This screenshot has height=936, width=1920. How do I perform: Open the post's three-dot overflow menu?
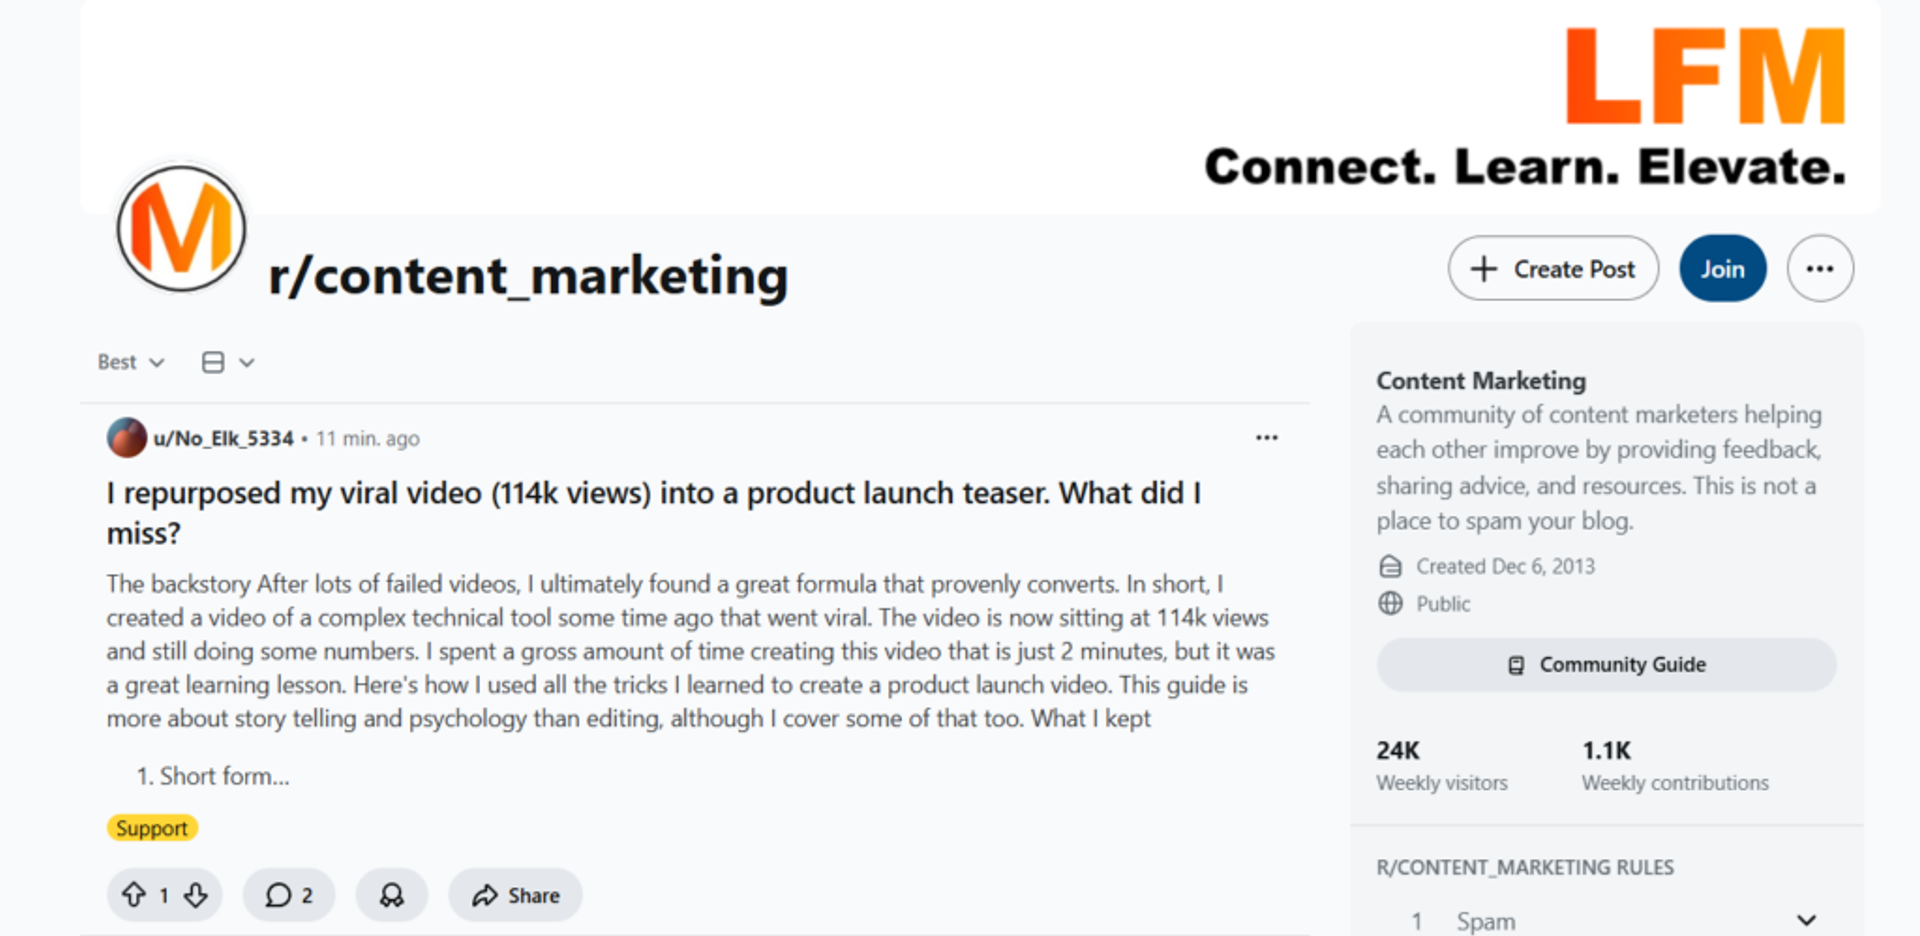[x=1266, y=438]
